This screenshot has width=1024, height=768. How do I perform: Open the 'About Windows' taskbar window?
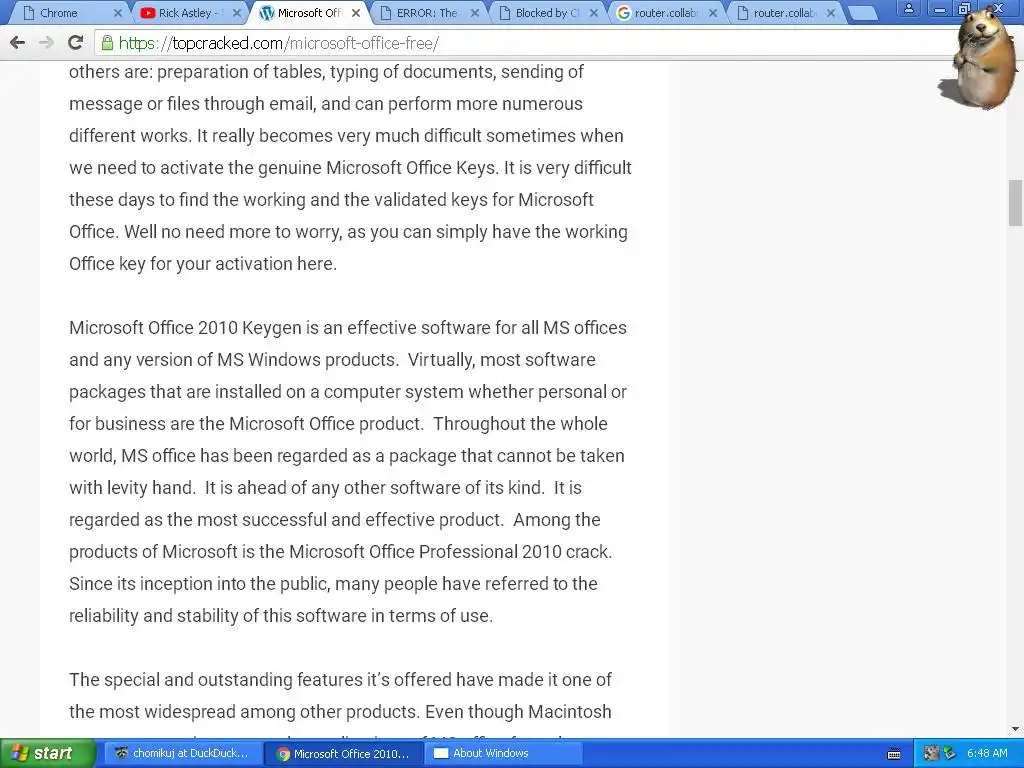tap(504, 753)
